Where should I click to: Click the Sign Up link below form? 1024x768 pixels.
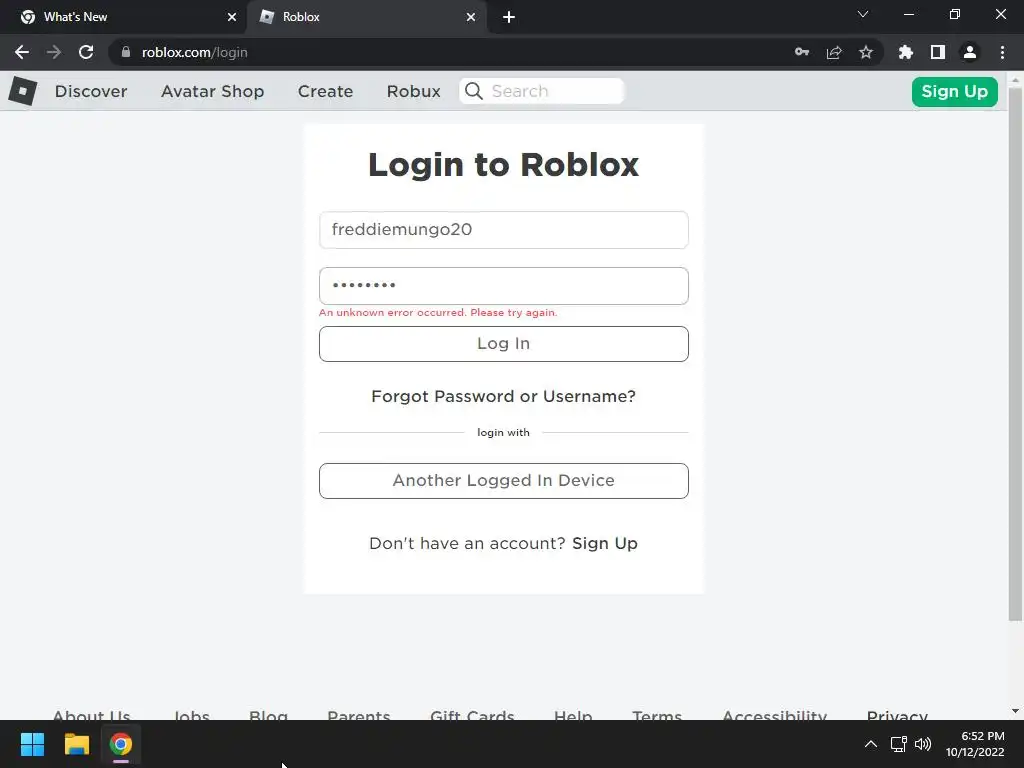(x=605, y=543)
